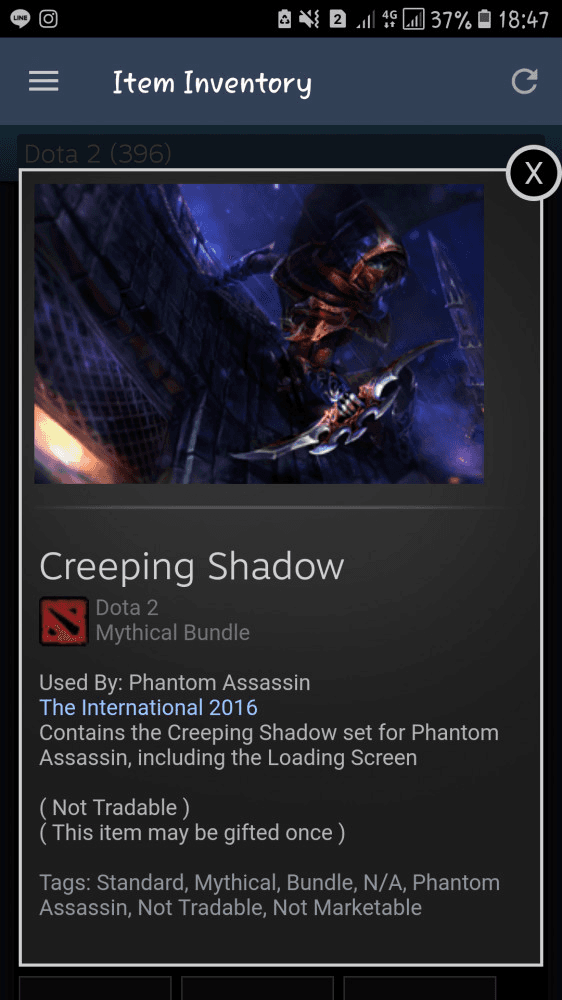The height and width of the screenshot is (1000, 562).
Task: Open The International 2016 link
Action: (148, 707)
